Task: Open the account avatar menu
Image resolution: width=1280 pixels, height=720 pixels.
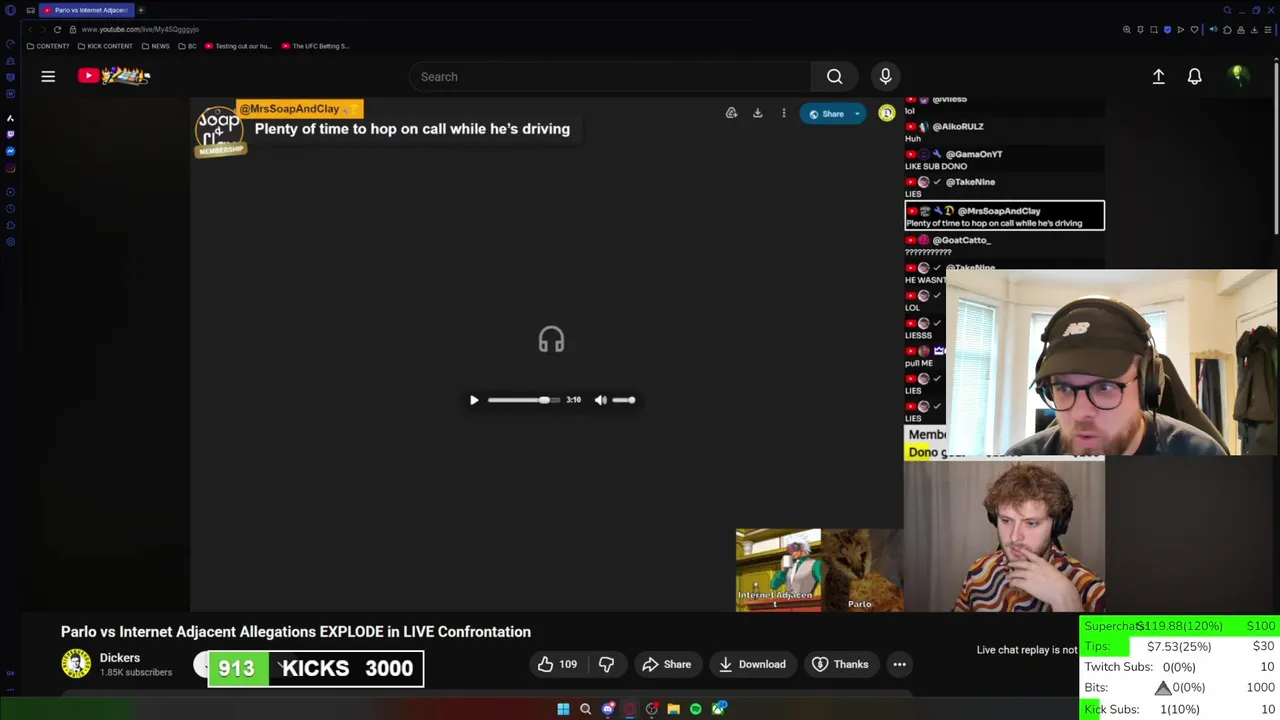Action: (1238, 76)
